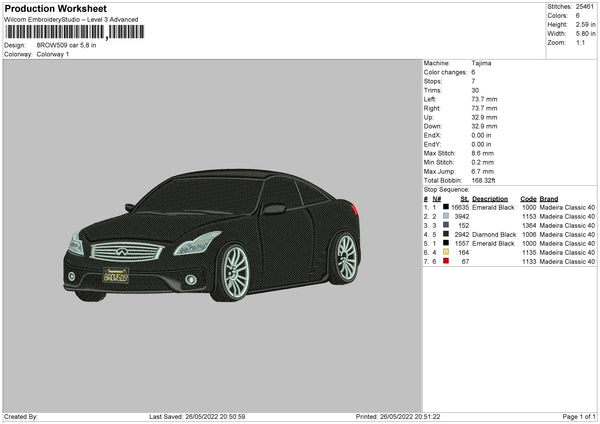Click the 'Page 1 of 1' indicator

click(x=579, y=416)
